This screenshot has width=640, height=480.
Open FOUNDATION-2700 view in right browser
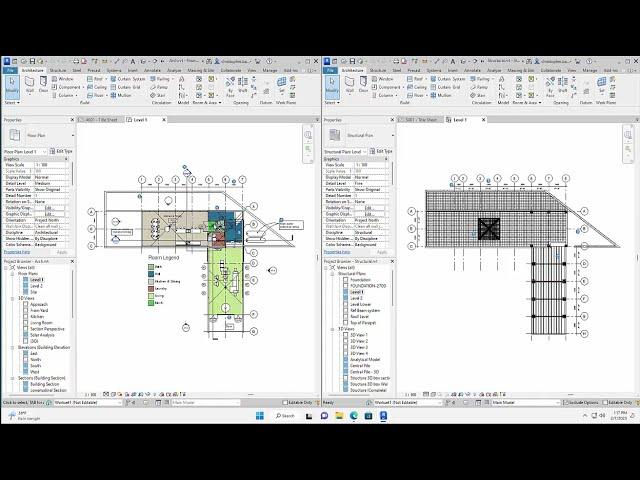pos(368,286)
